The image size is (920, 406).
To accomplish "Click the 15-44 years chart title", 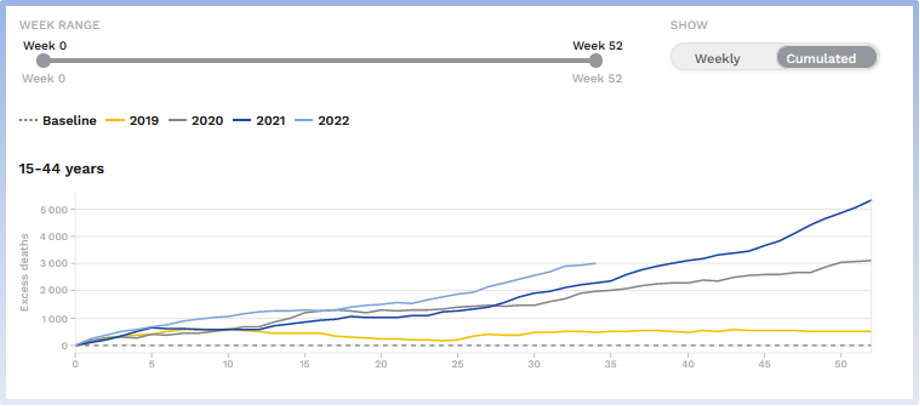I will [61, 169].
